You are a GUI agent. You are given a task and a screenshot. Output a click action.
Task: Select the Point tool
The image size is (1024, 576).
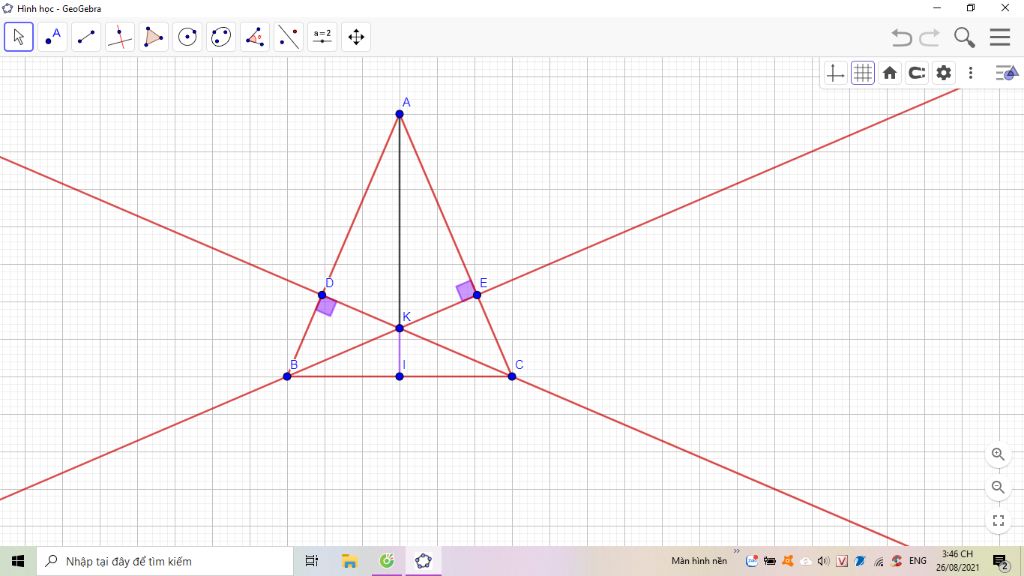coord(52,37)
